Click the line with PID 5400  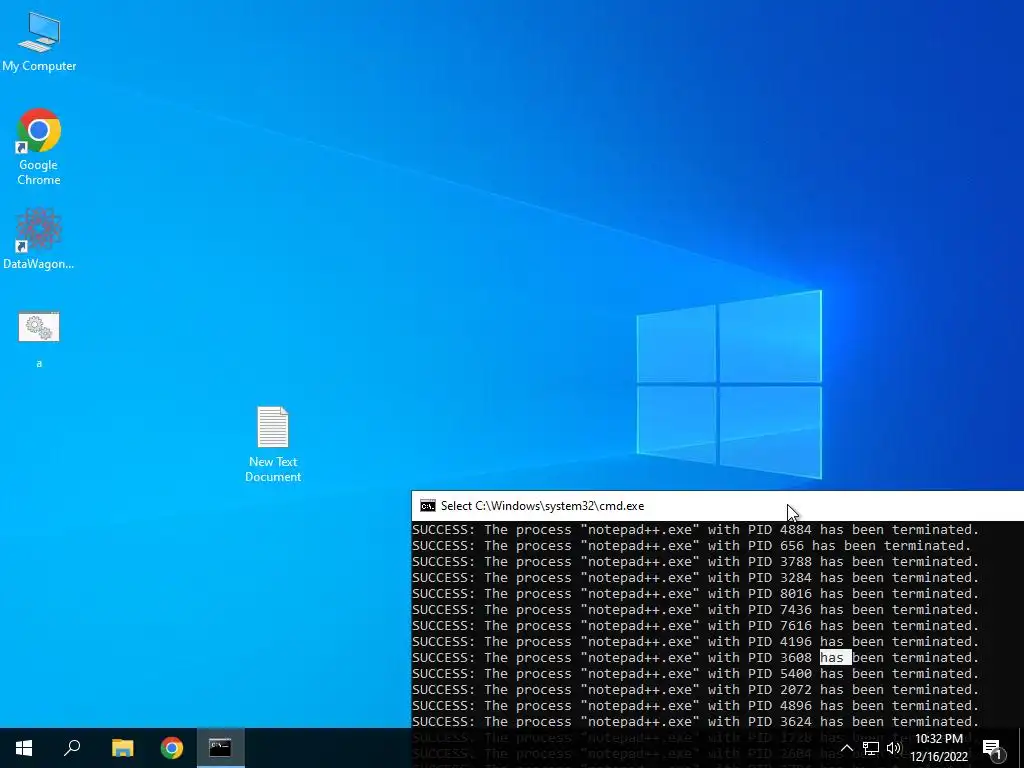coord(696,673)
